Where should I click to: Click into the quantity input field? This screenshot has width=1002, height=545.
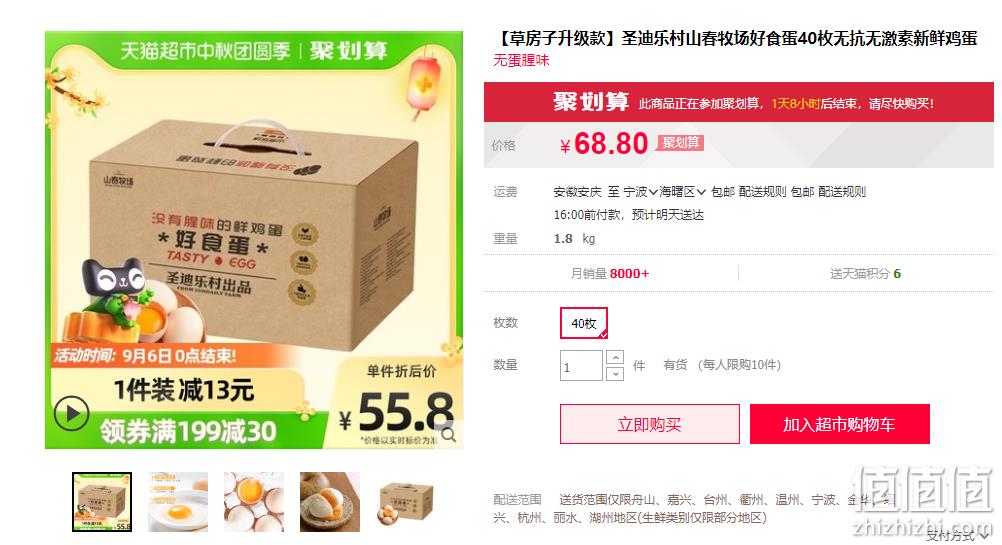click(x=581, y=366)
